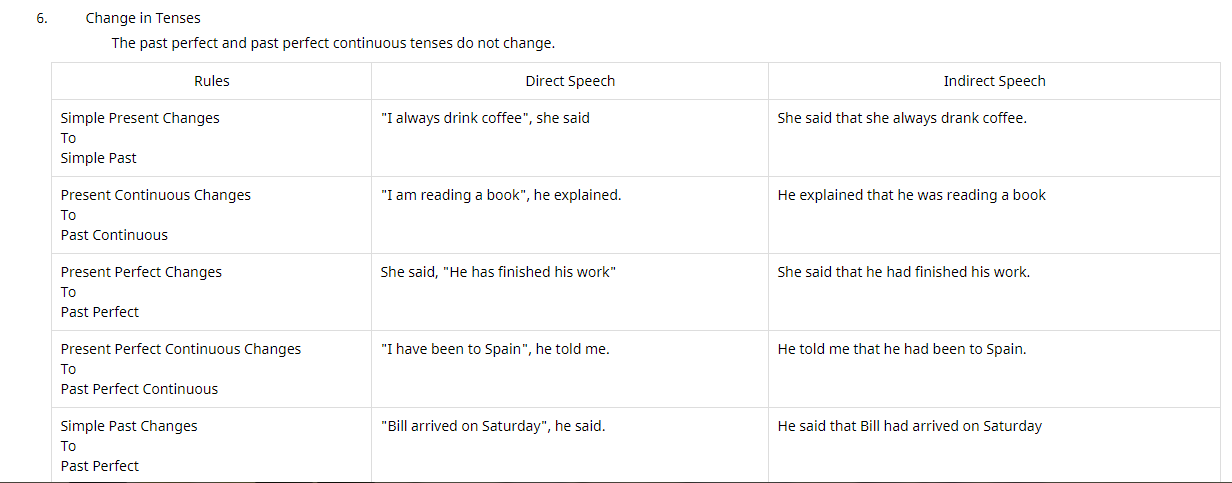This screenshot has width=1232, height=483.
Task: Click 'He said that Bill had arrived on Saturday'
Action: 909,426
